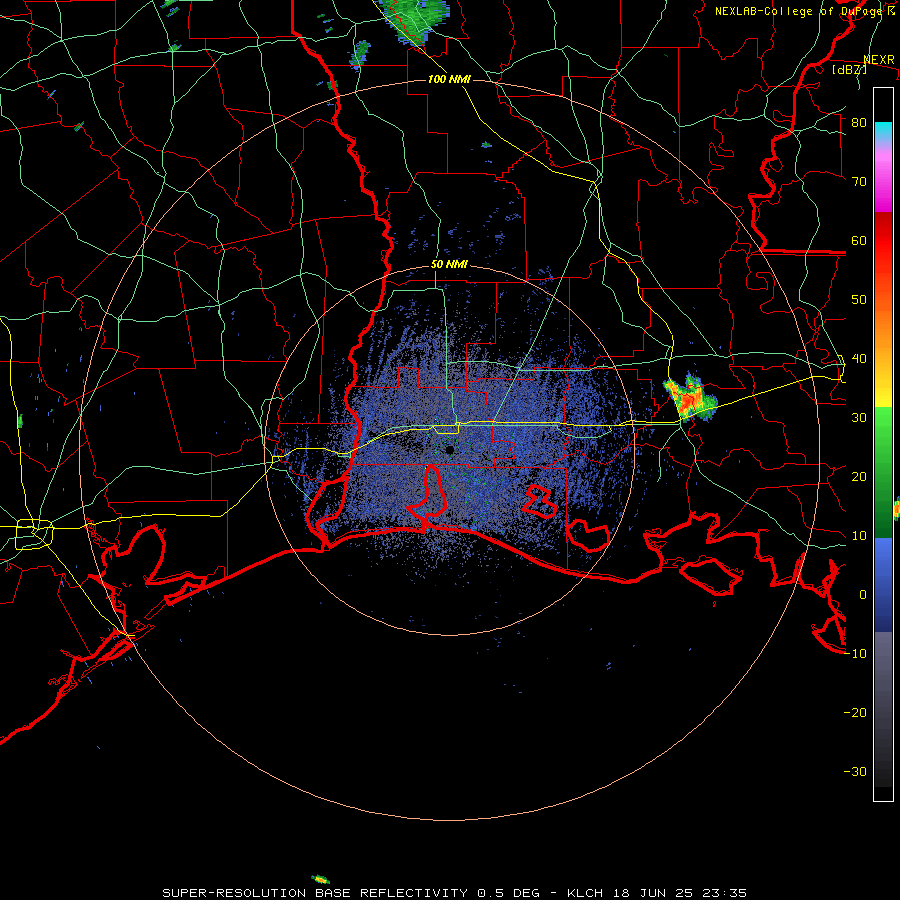Click the -30 value on the dBZ scale

(855, 771)
